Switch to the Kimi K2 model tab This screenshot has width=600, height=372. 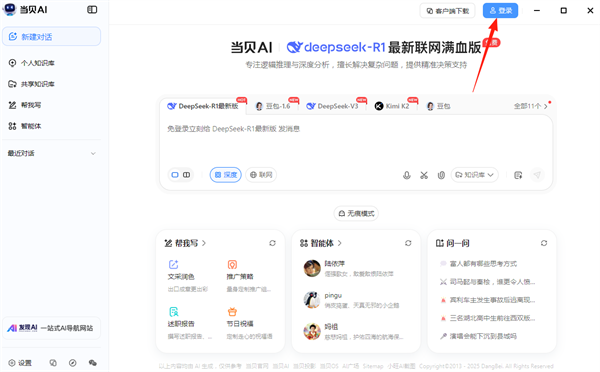[392, 106]
